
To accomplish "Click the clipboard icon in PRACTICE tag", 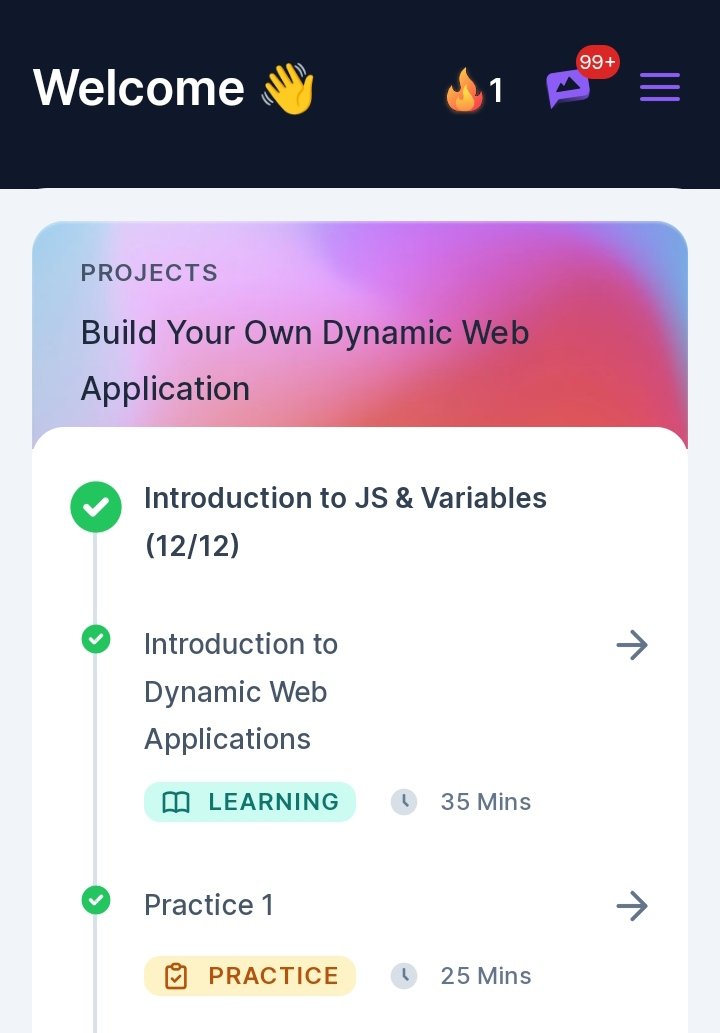I will click(176, 976).
